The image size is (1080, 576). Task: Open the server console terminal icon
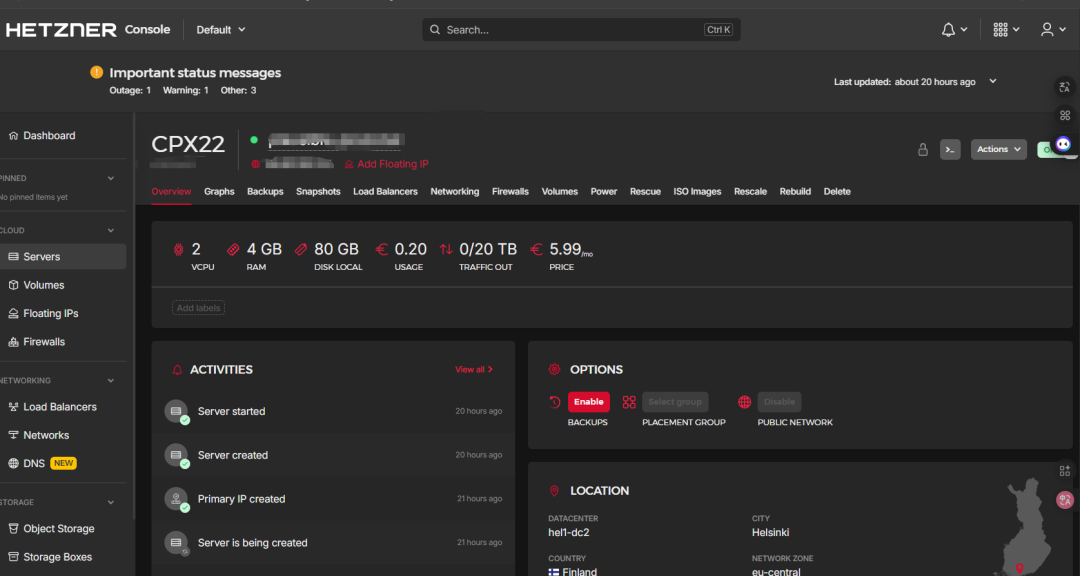[x=950, y=150]
